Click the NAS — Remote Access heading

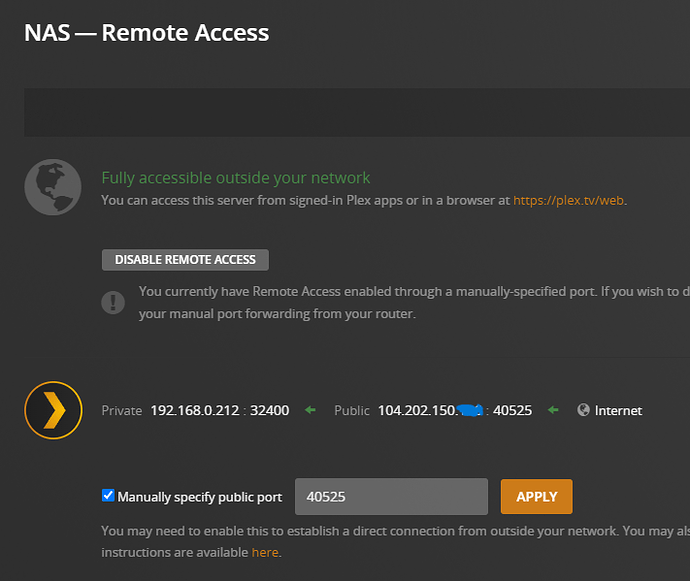point(146,33)
